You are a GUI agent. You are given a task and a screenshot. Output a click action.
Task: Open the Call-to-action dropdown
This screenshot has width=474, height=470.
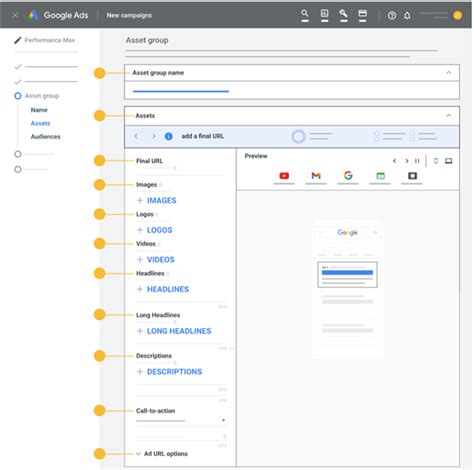(181, 420)
